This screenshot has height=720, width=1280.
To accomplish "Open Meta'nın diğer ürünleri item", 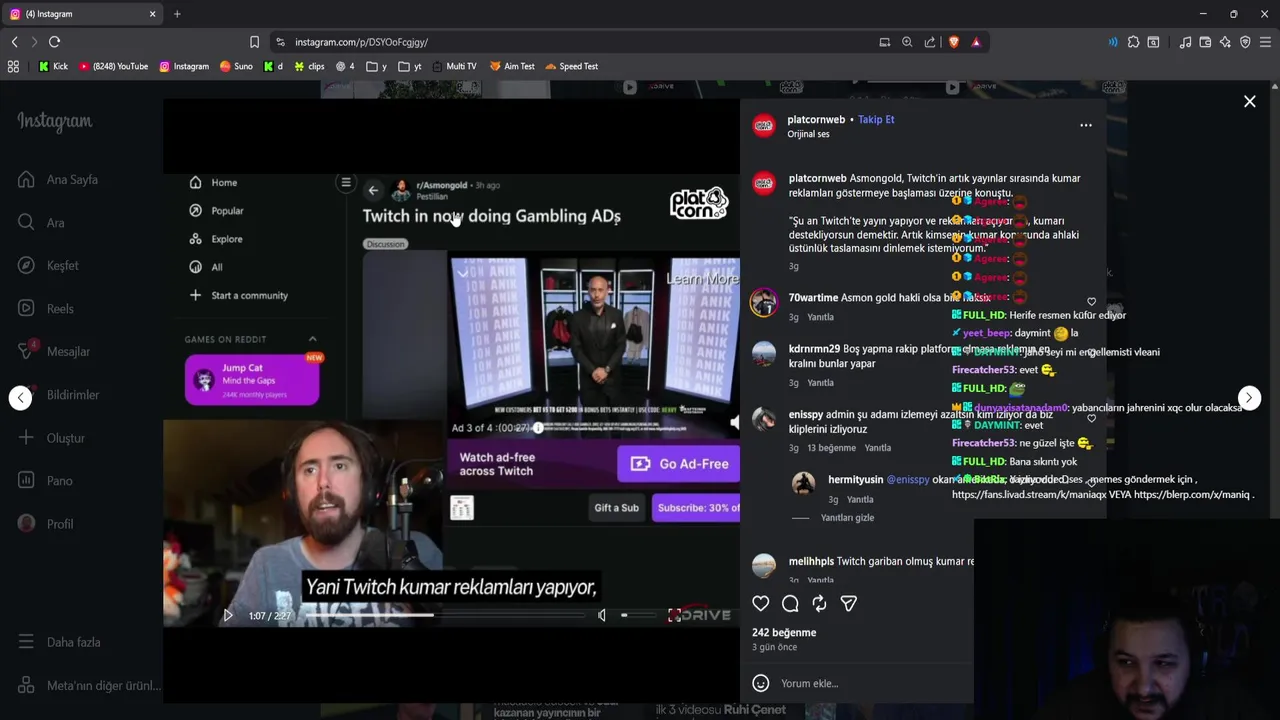I will (x=89, y=686).
